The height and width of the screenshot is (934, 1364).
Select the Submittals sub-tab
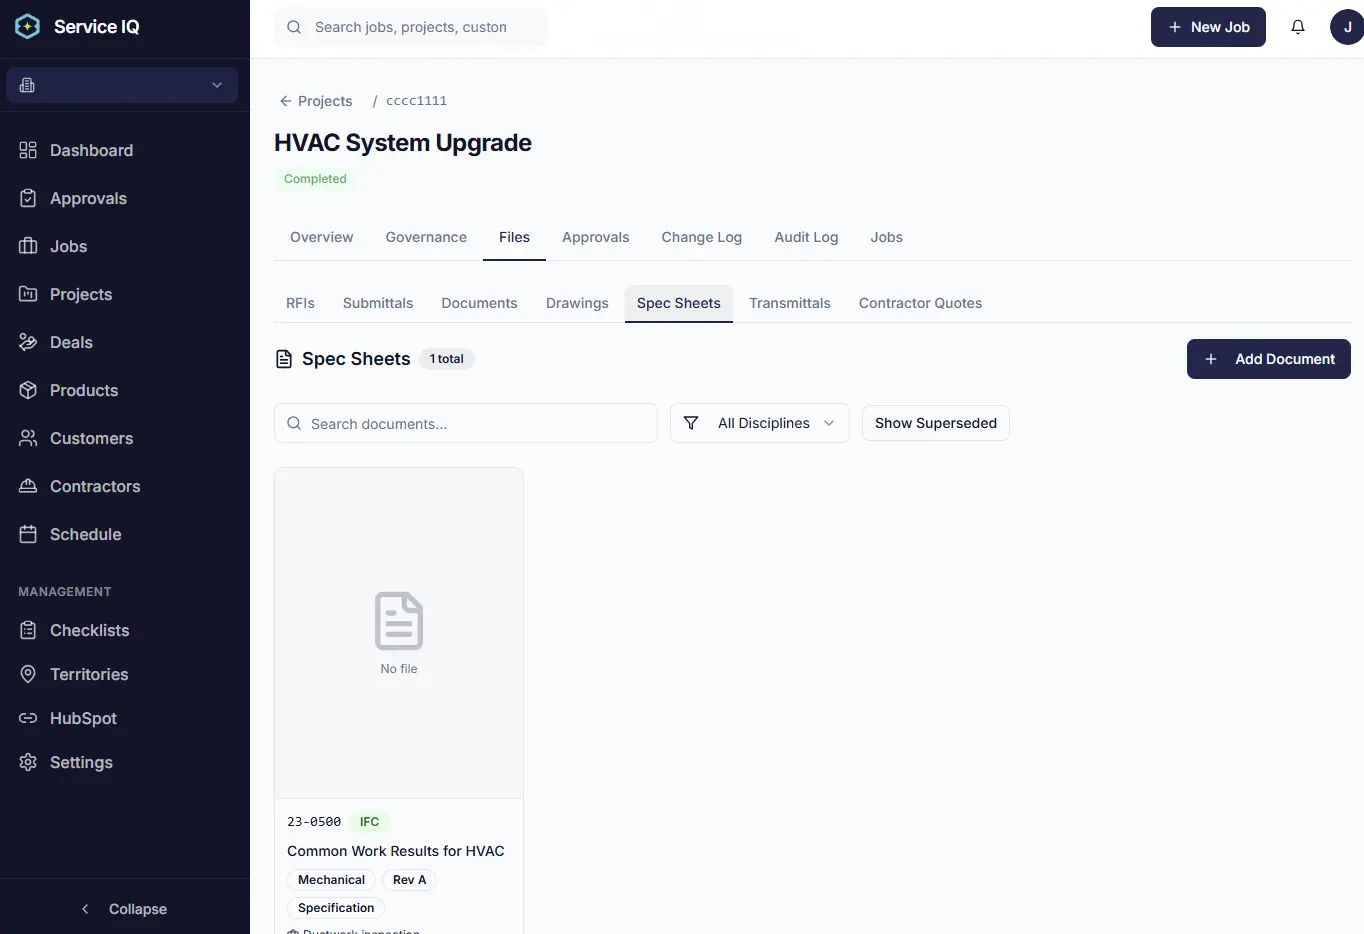point(378,303)
